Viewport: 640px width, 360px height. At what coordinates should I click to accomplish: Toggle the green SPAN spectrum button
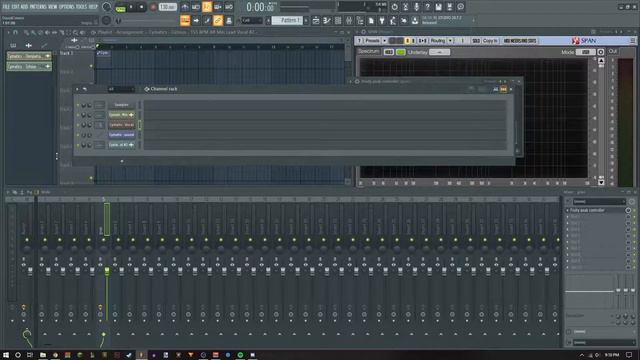pos(400,52)
